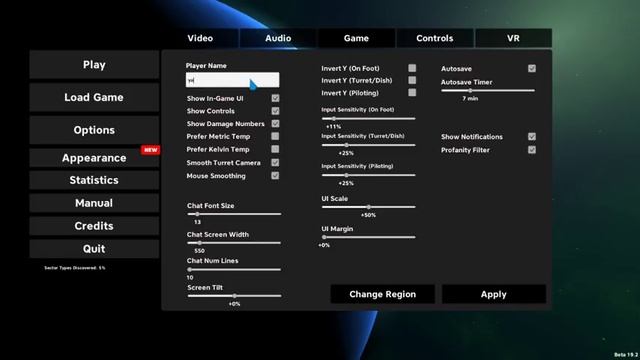Viewport: 640px width, 360px height.
Task: Open the Load Game menu
Action: pos(94,97)
